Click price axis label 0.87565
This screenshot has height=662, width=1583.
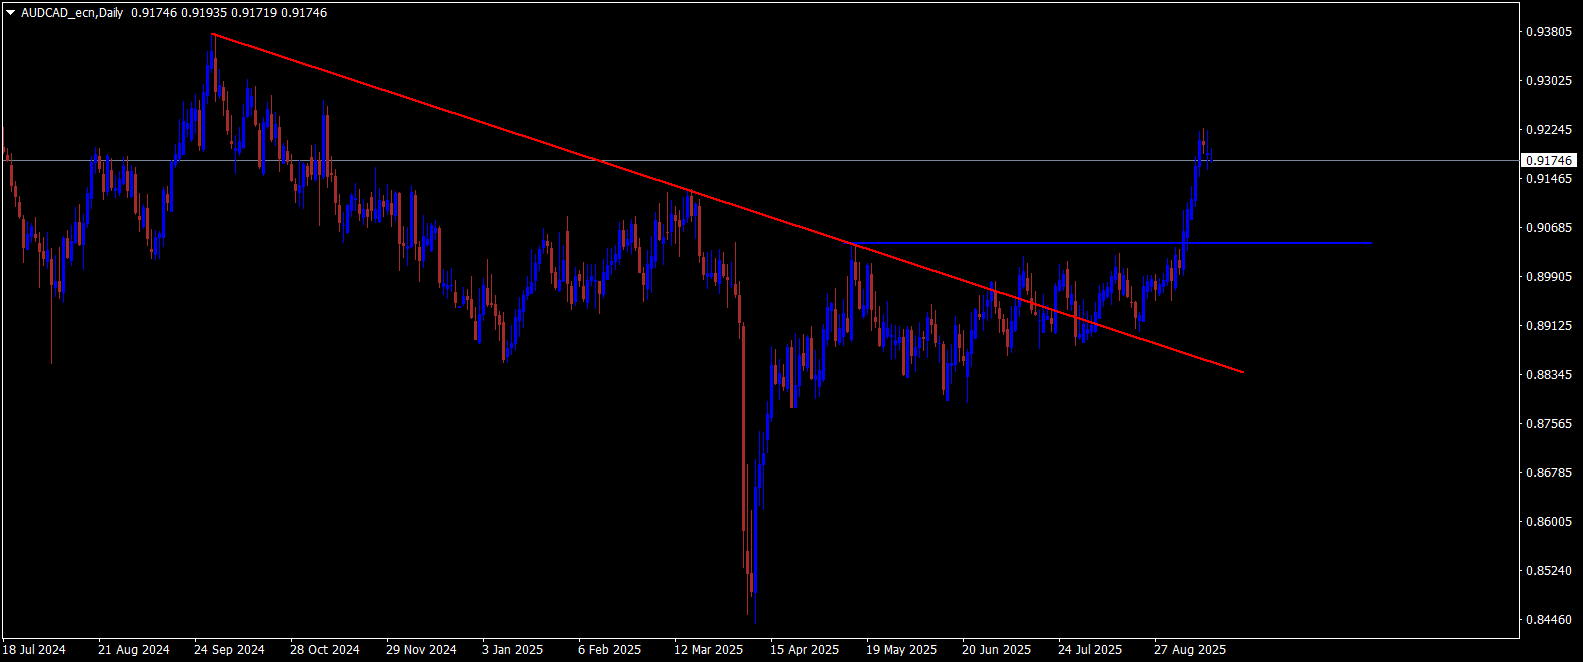[1548, 424]
